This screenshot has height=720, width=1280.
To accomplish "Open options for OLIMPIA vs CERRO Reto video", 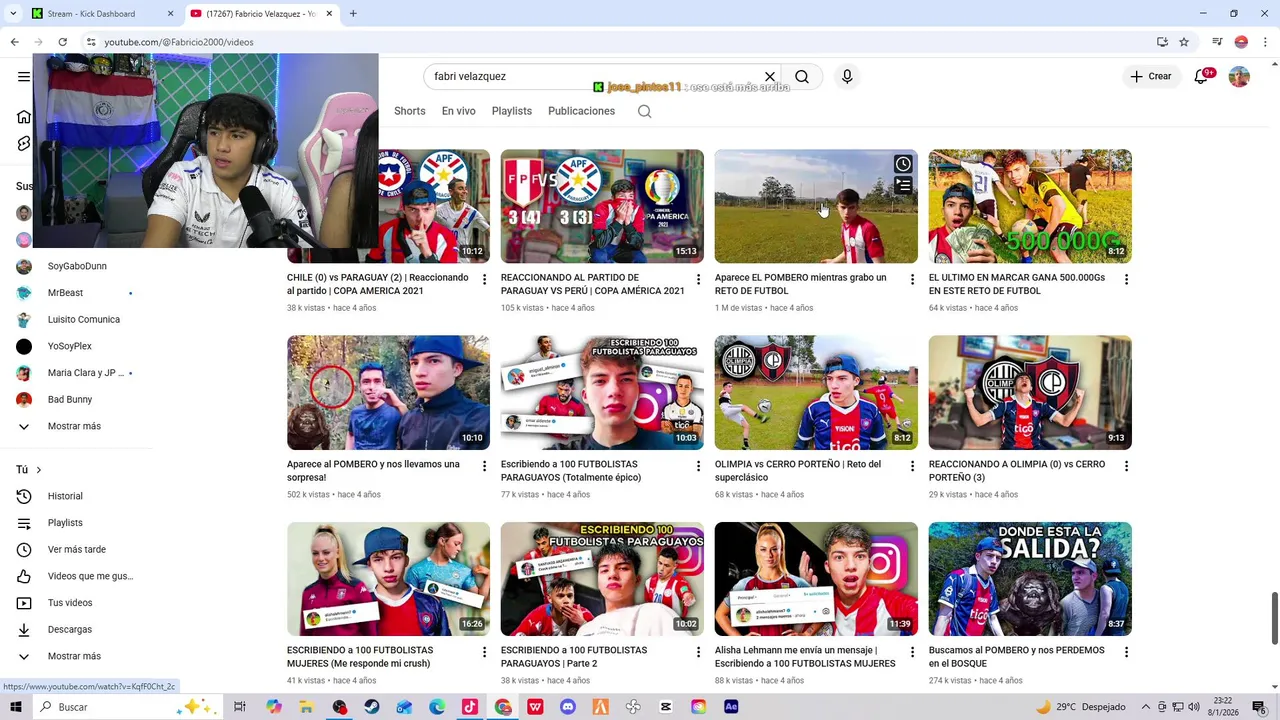I will pos(912,466).
